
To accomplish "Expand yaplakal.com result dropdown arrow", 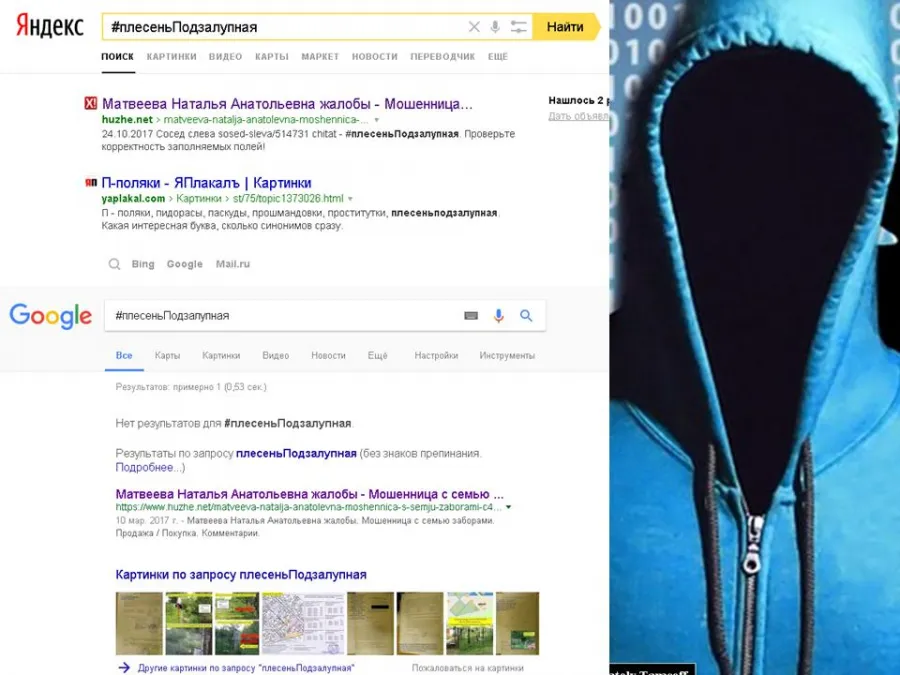I will 351,199.
